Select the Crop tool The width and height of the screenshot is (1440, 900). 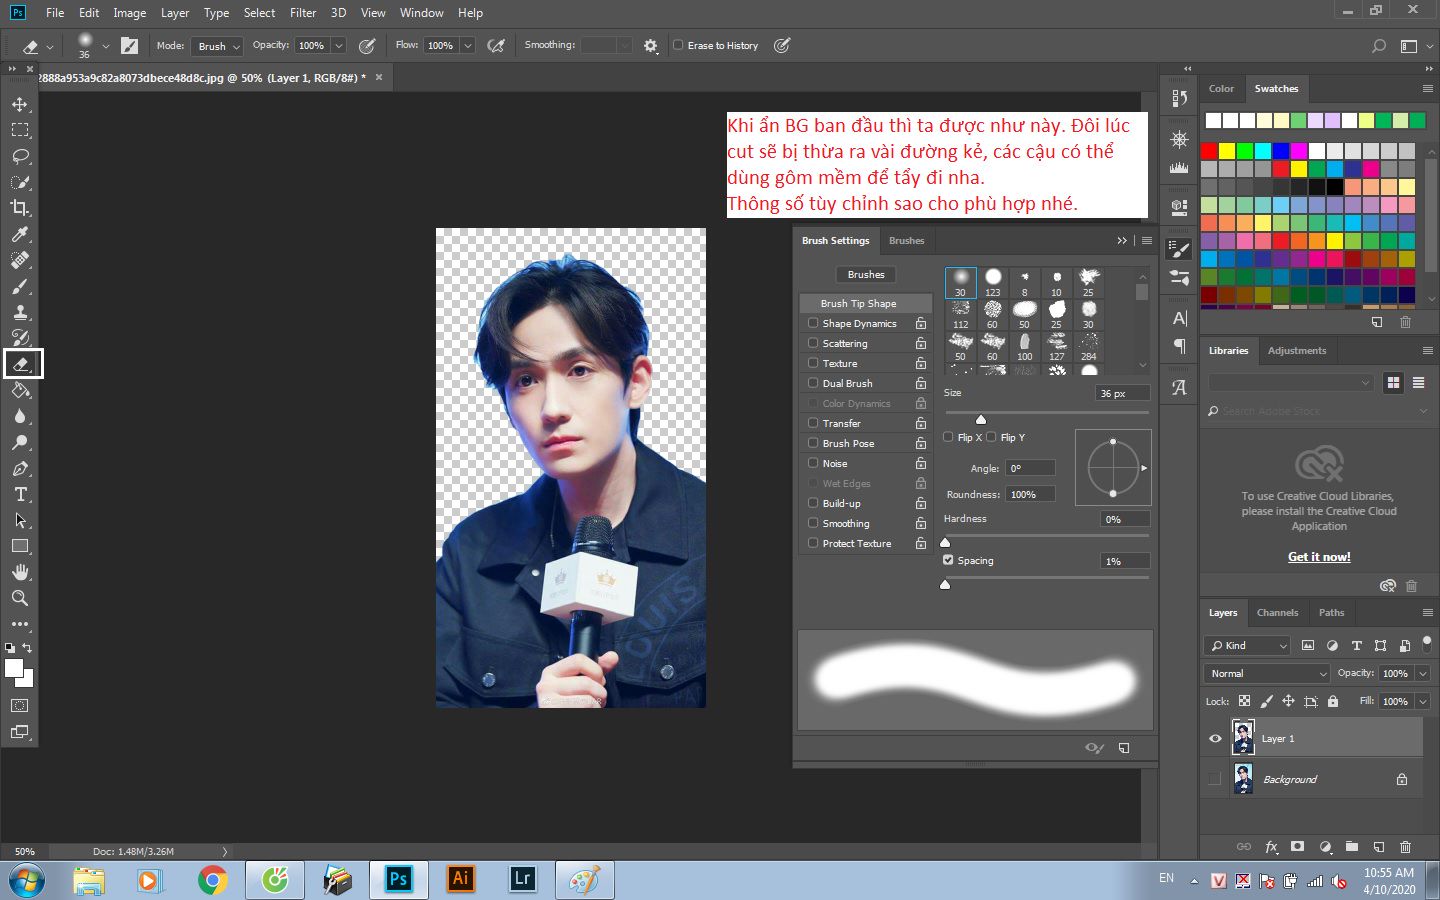20,208
